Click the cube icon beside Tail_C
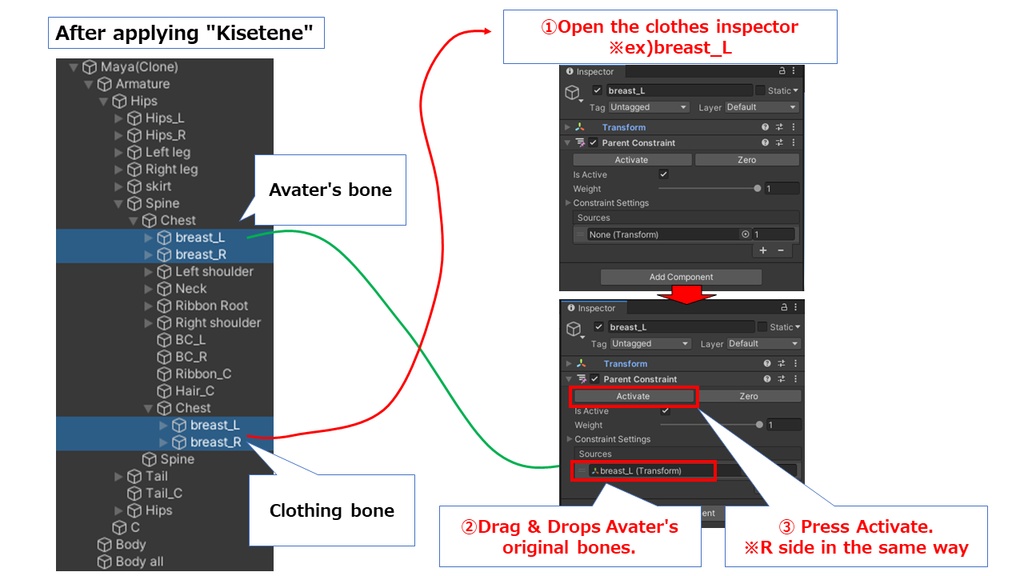Screen dimensions: 1024x576 point(135,493)
